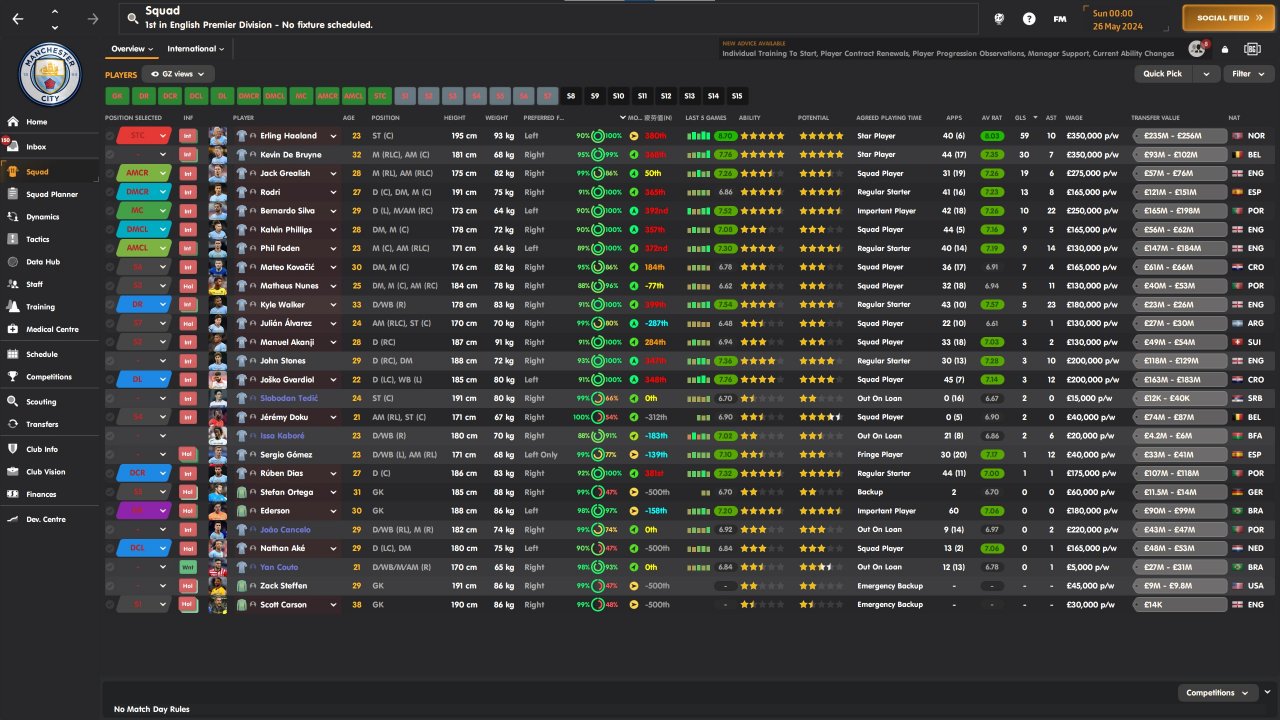The width and height of the screenshot is (1280, 720).
Task: Click the info pill for Kevin De Bruyne
Action: (187, 155)
